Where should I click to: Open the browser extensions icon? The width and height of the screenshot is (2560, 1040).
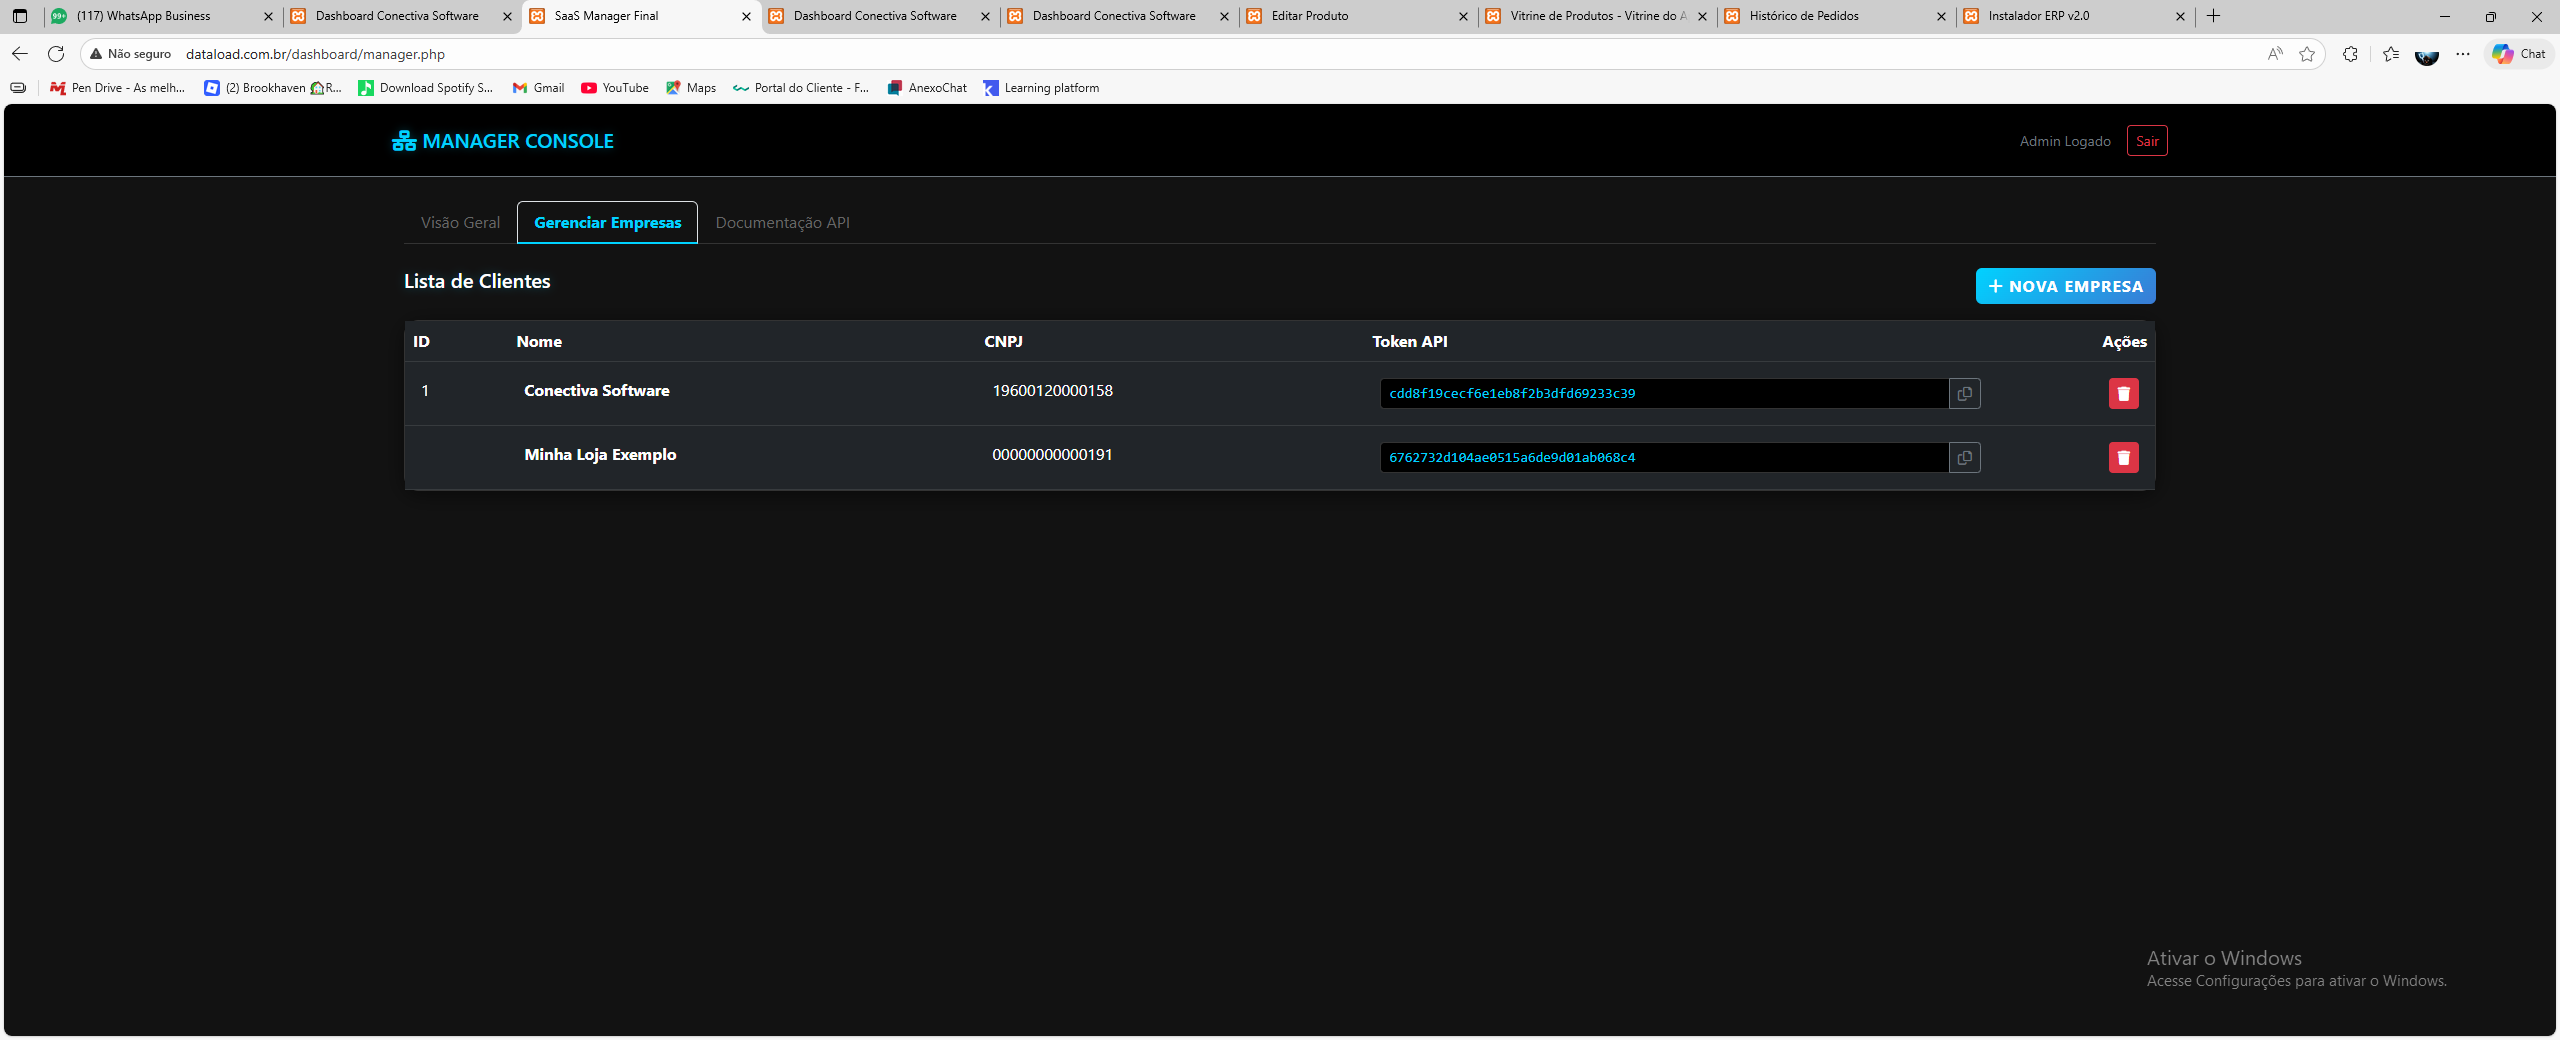pyautogui.click(x=2350, y=54)
